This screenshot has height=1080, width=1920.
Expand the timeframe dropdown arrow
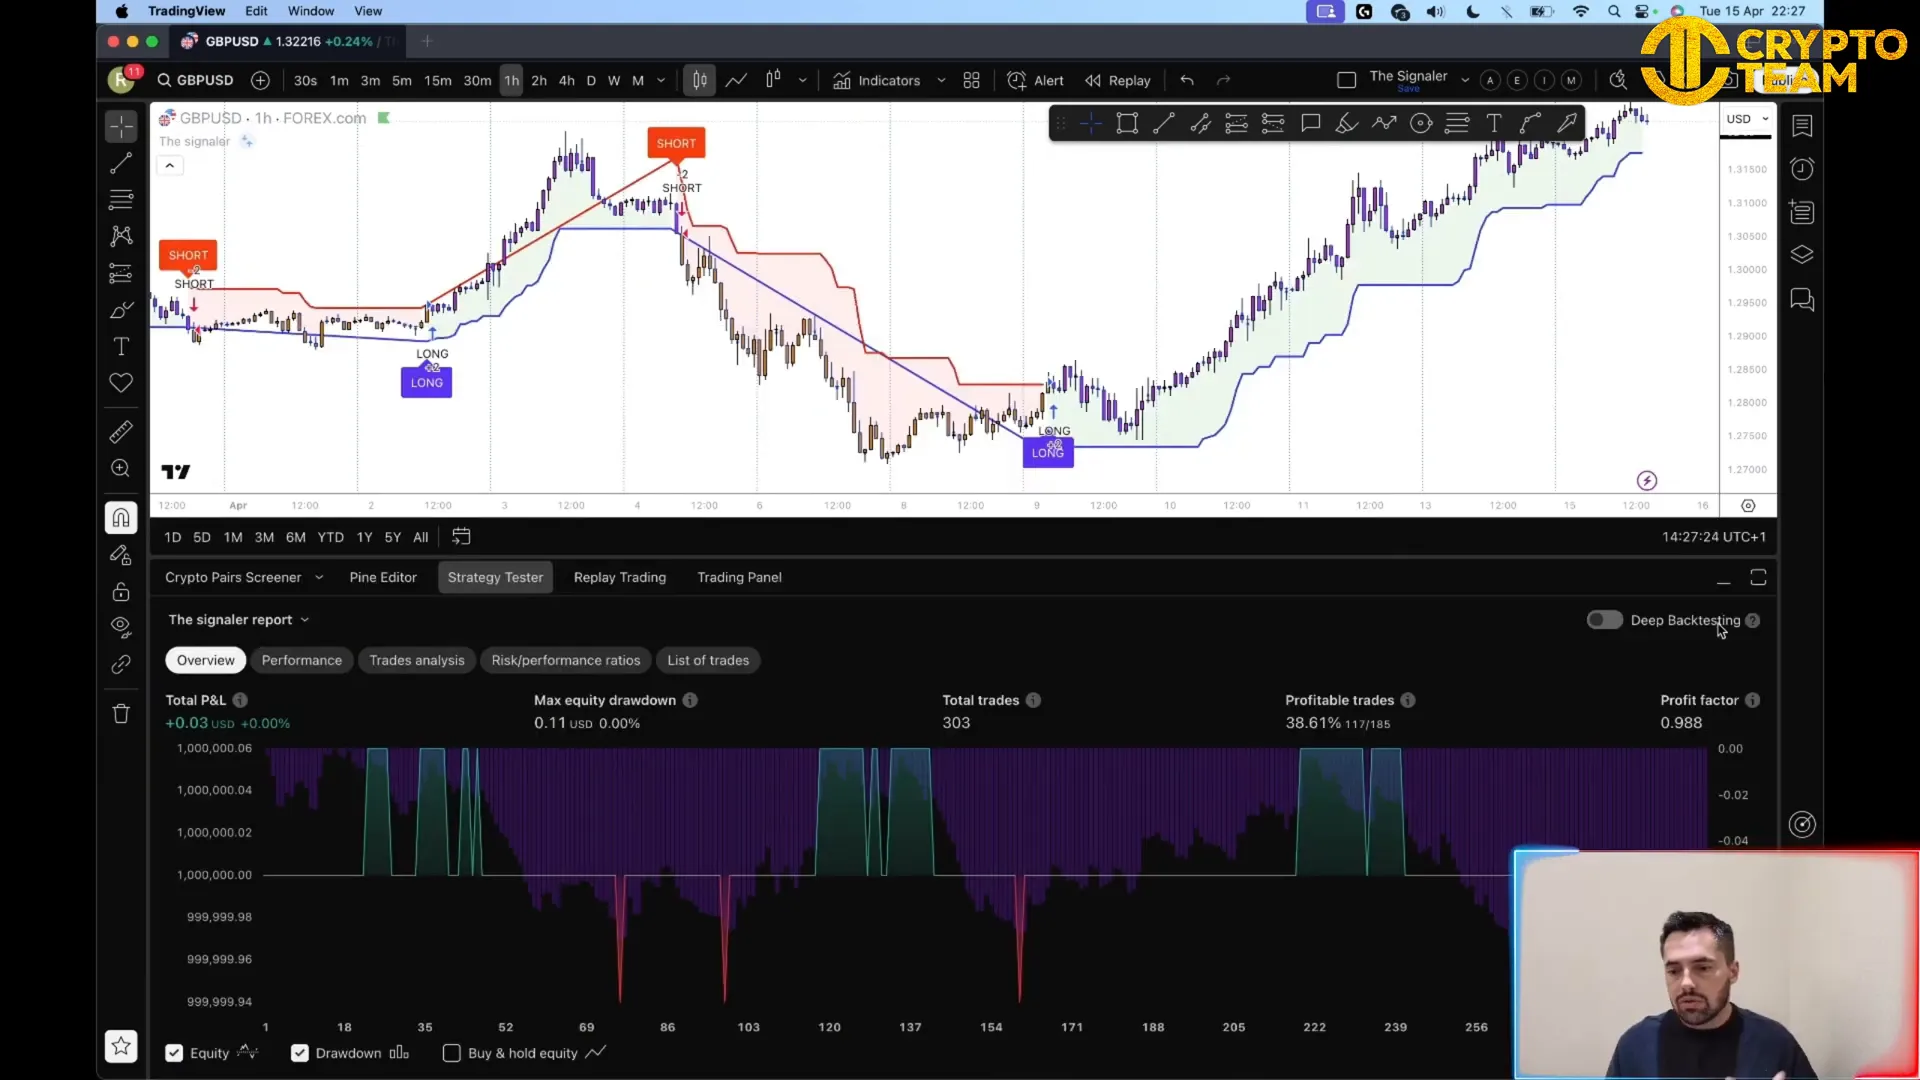coord(661,81)
